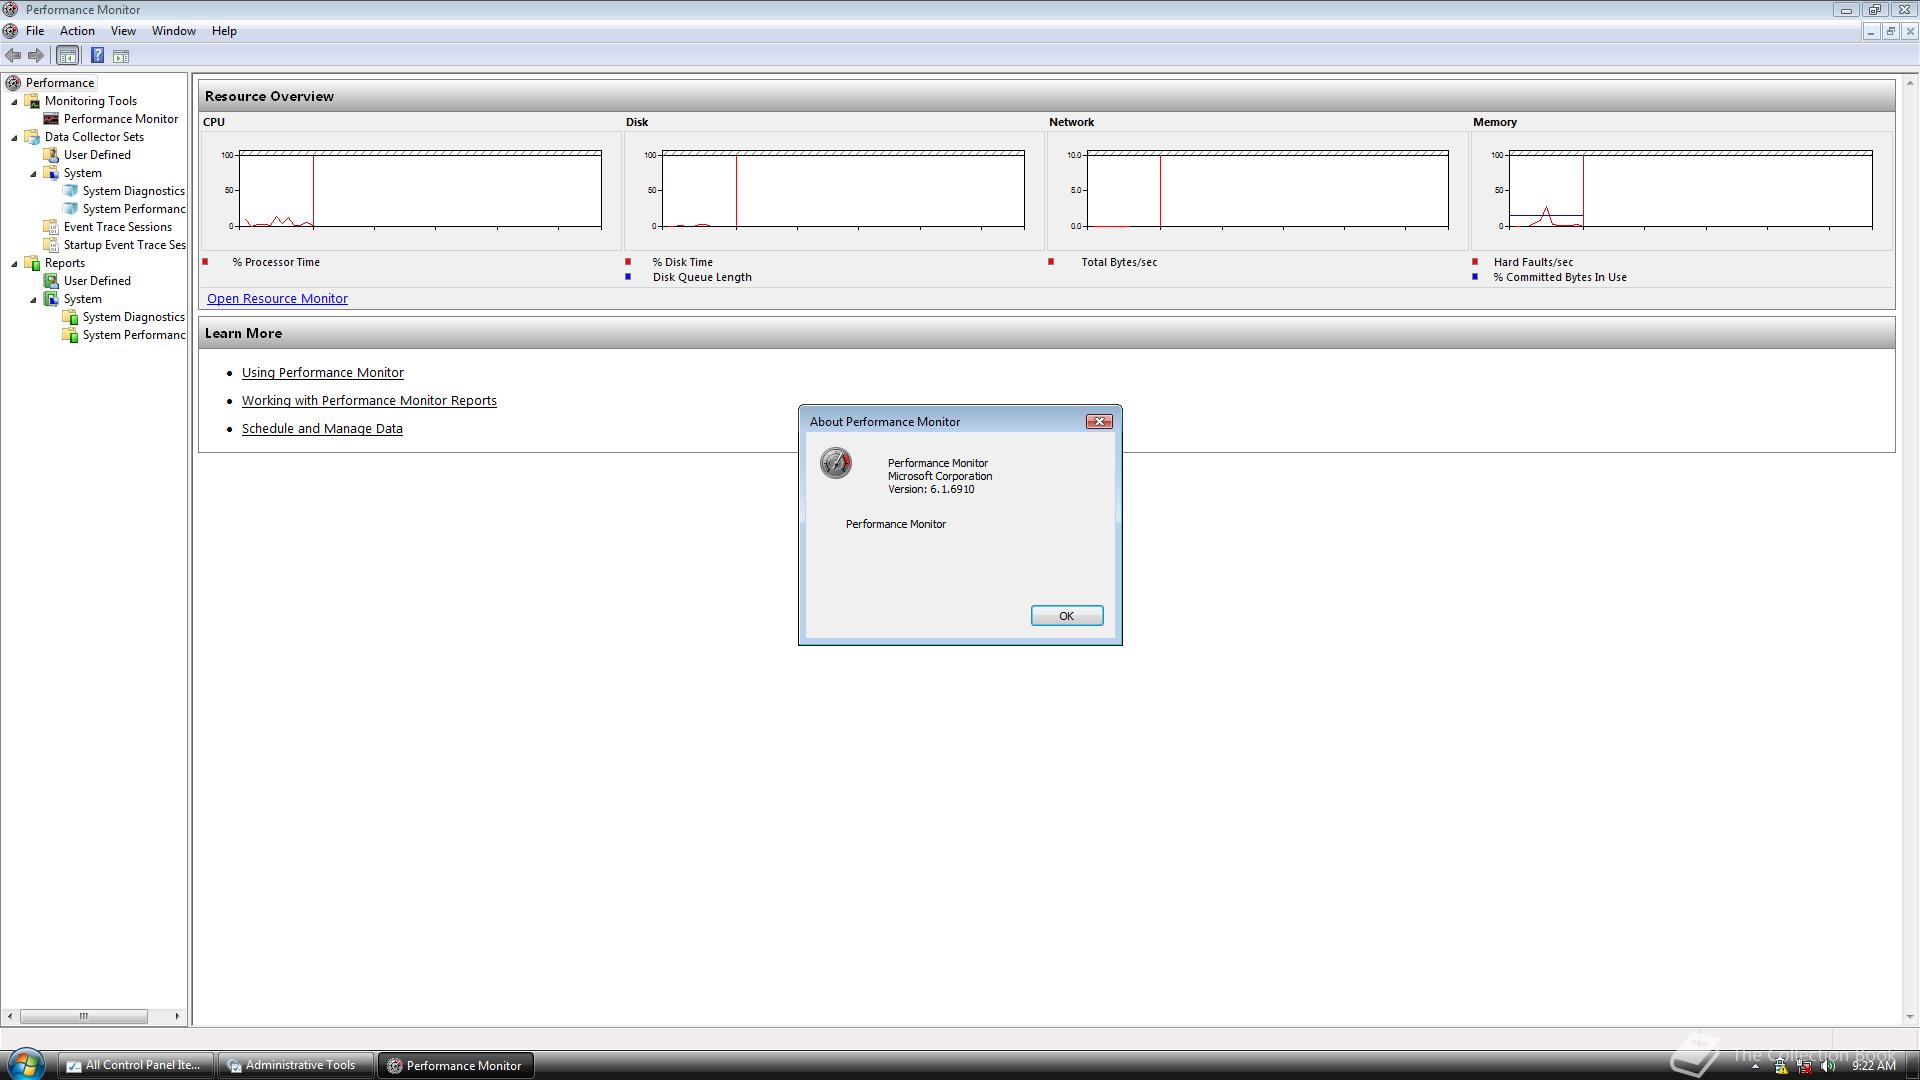Open the Action menu

point(77,31)
